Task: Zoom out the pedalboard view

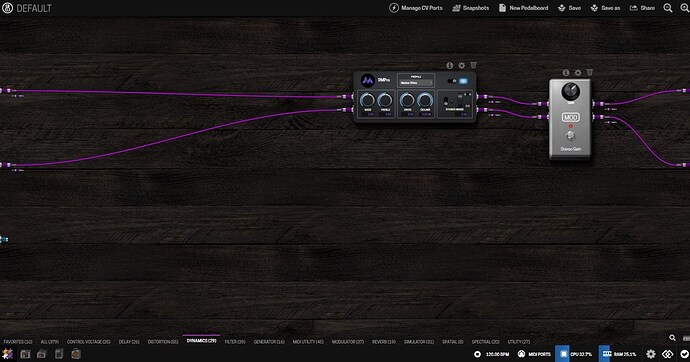Action: [x=668, y=8]
